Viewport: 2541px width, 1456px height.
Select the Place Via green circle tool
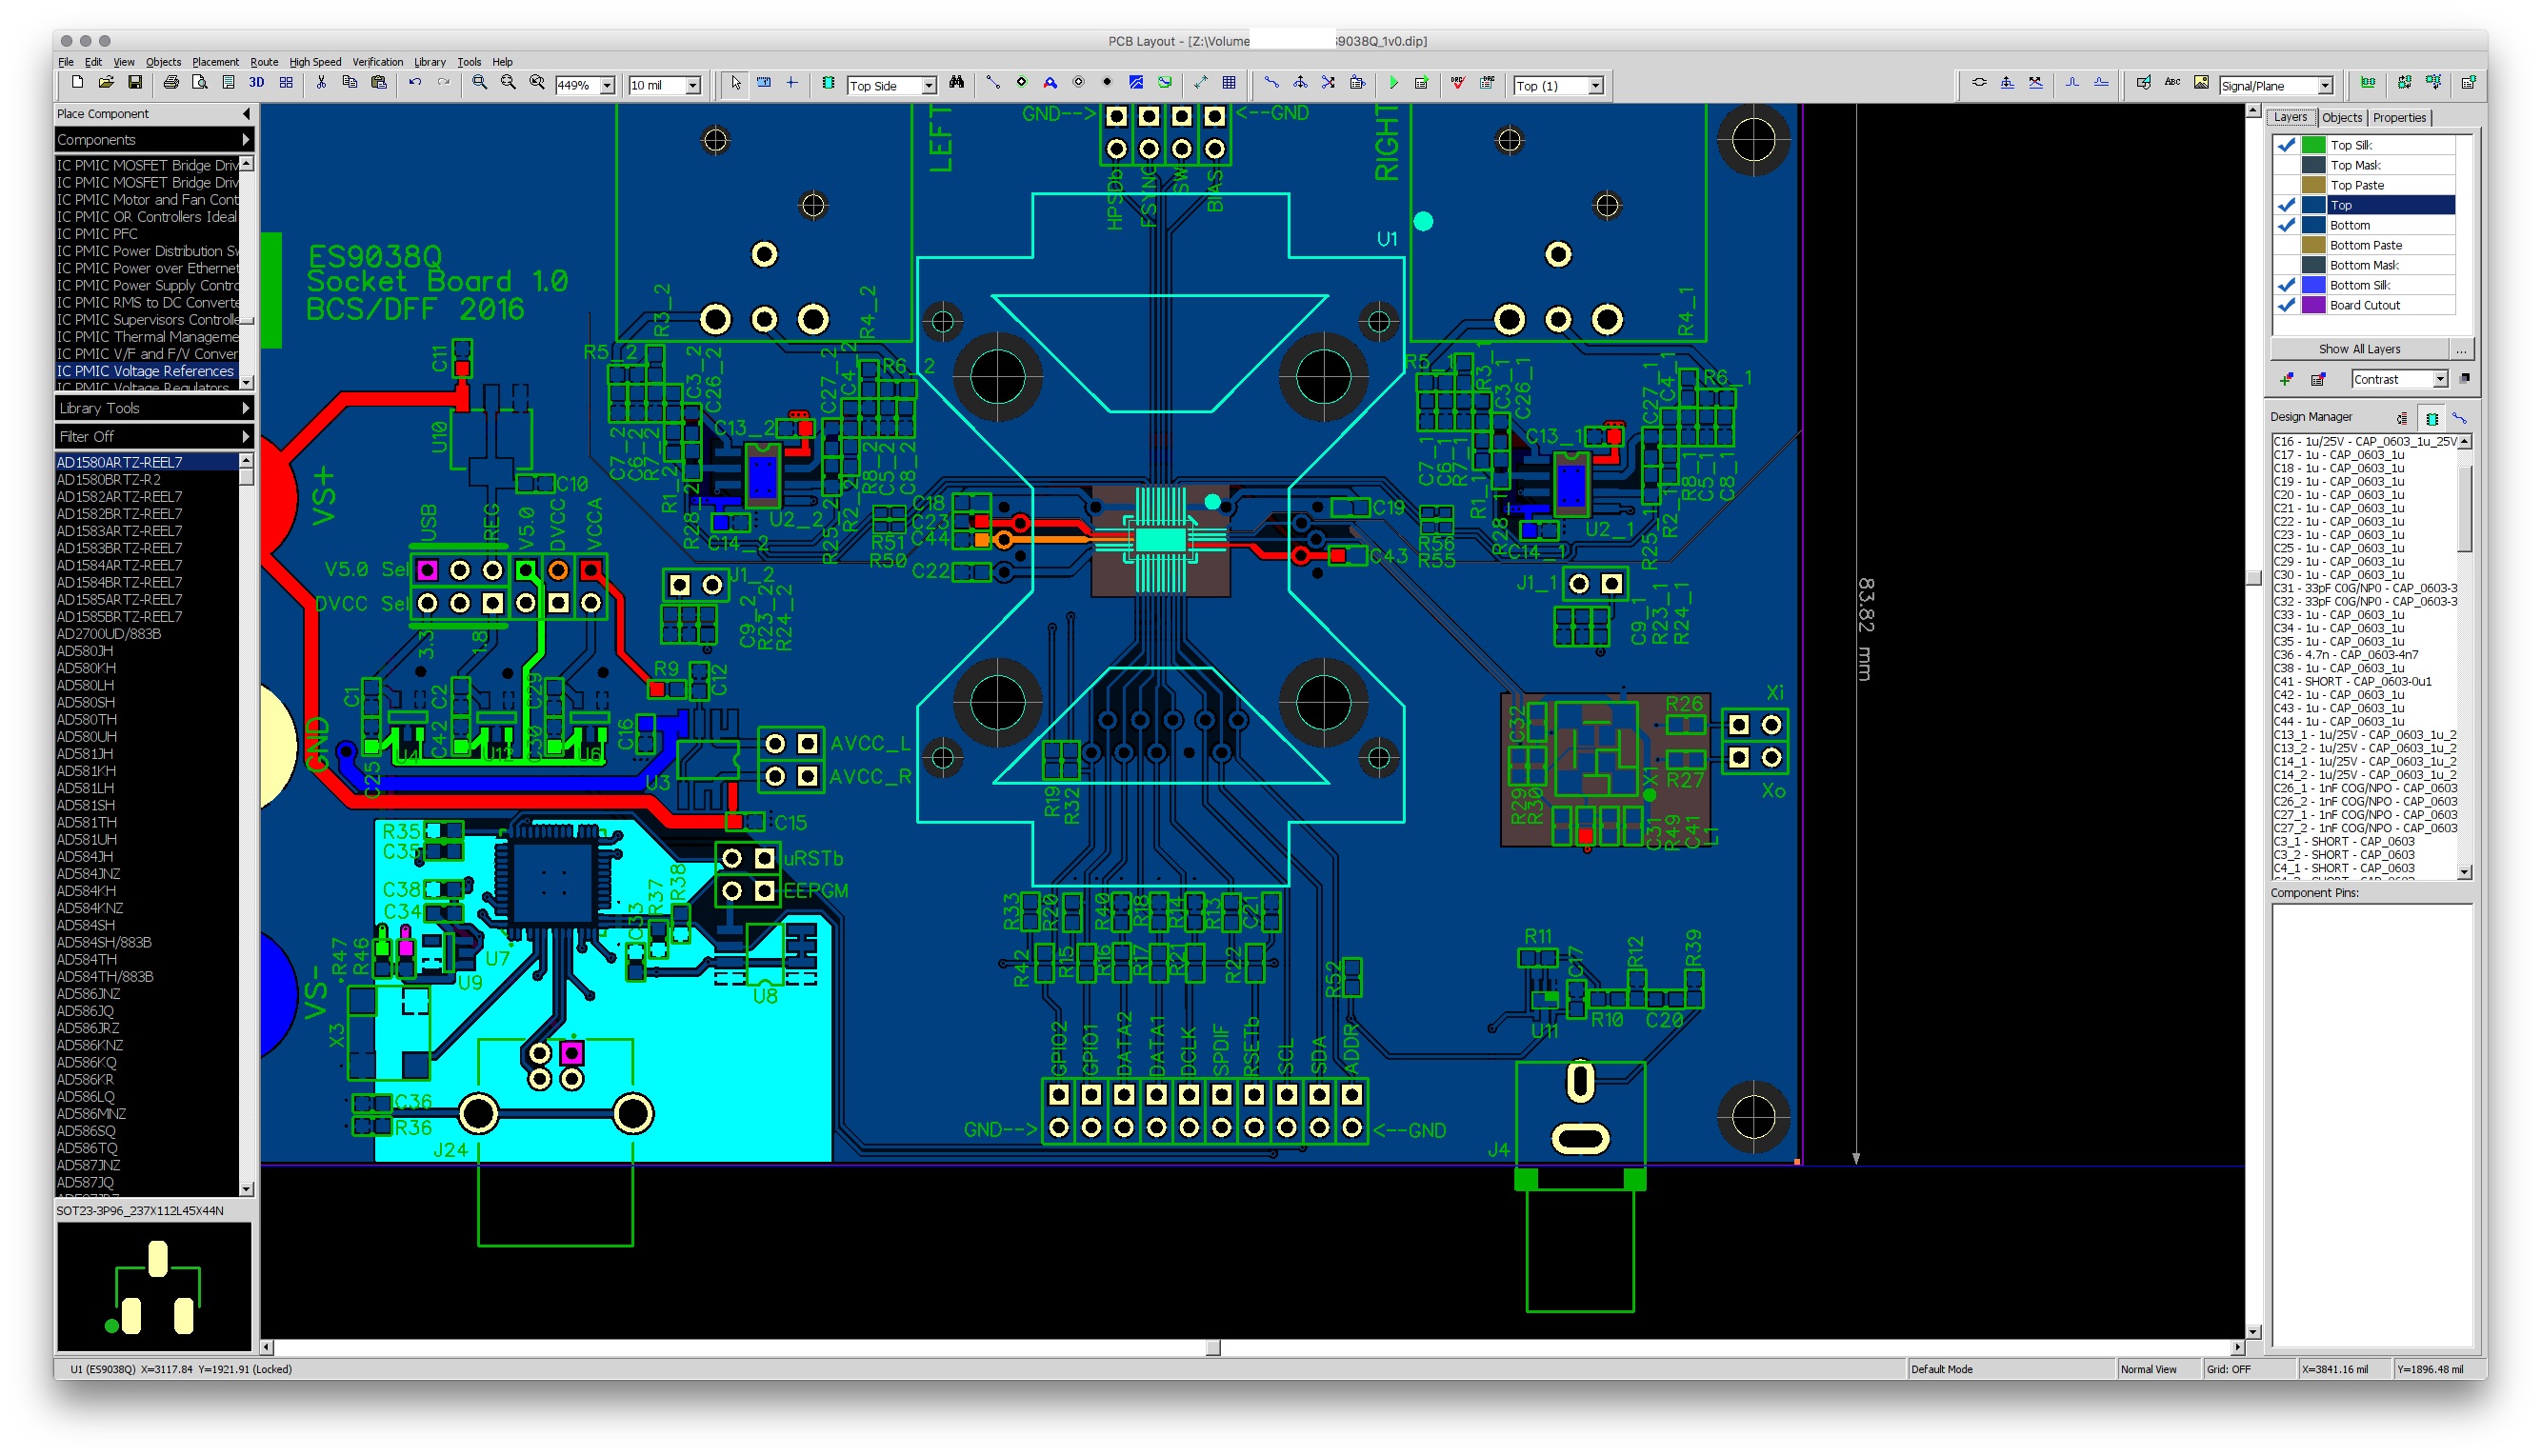pyautogui.click(x=1022, y=84)
